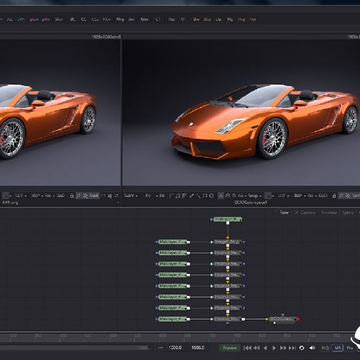360x360 pixels.
Task: Play the comp forward
Action: (274, 348)
